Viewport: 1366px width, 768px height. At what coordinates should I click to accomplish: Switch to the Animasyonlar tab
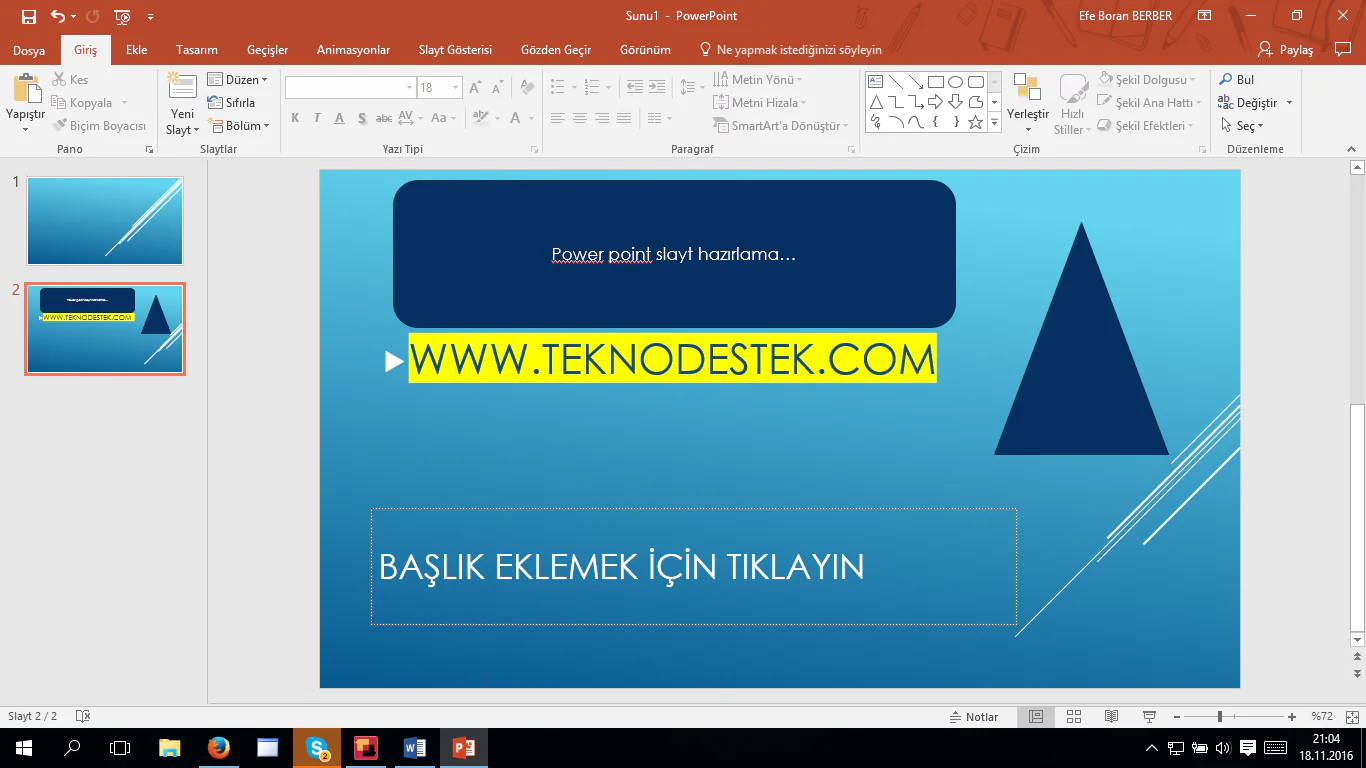point(353,50)
